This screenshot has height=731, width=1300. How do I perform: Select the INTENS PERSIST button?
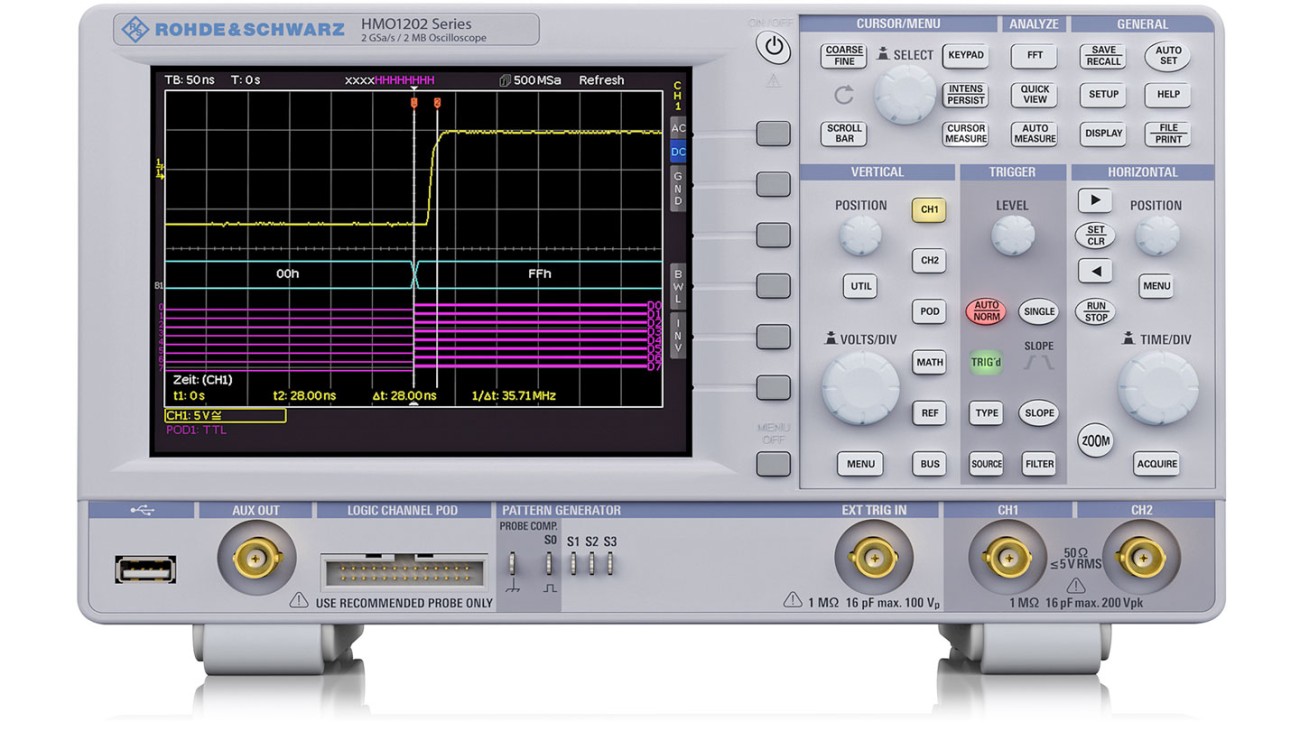click(965, 95)
